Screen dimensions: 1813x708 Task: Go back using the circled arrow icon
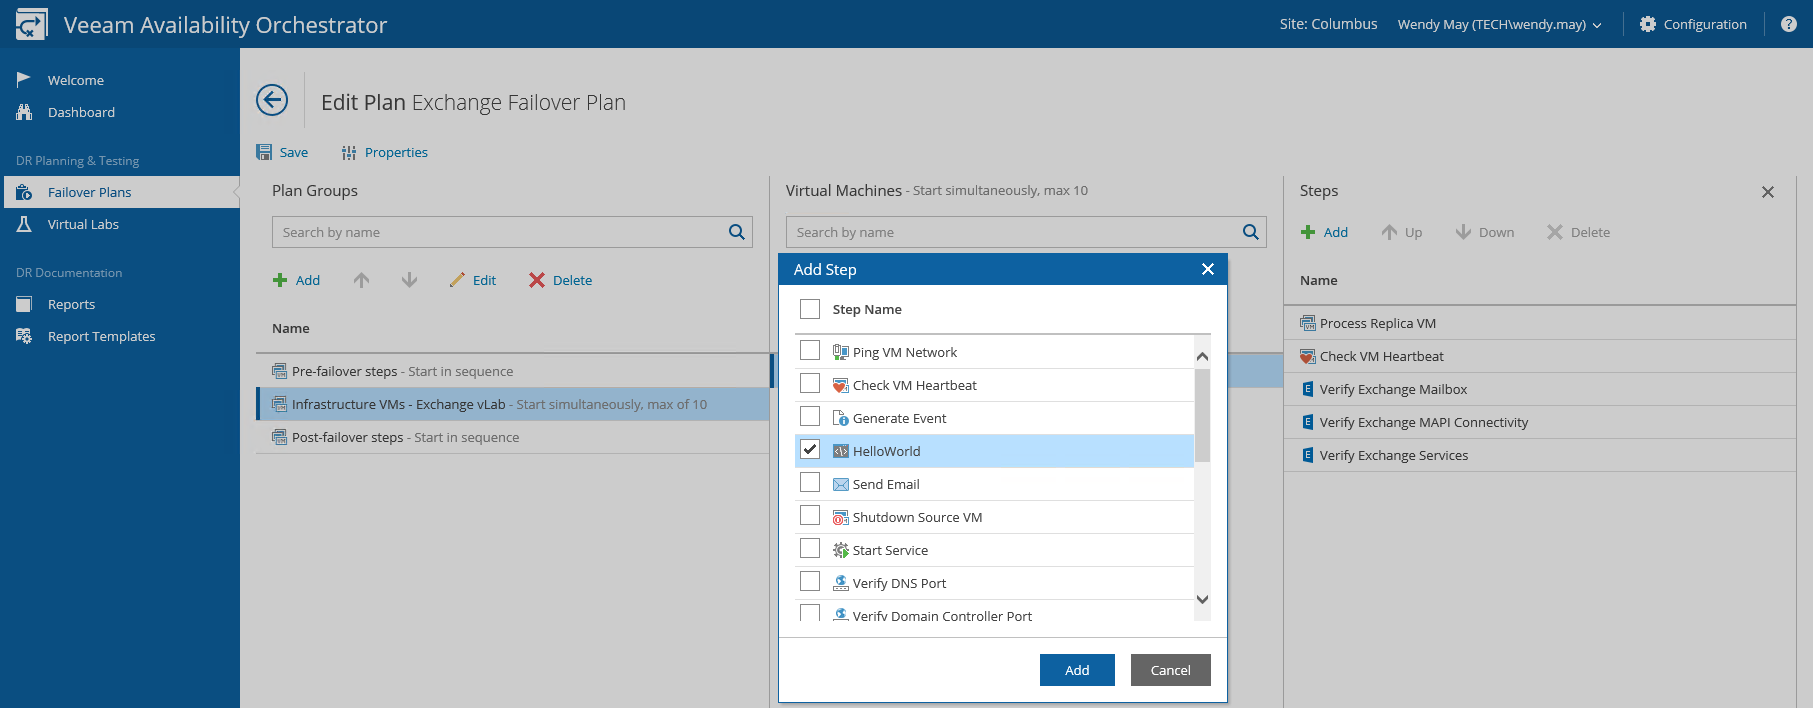point(272,100)
